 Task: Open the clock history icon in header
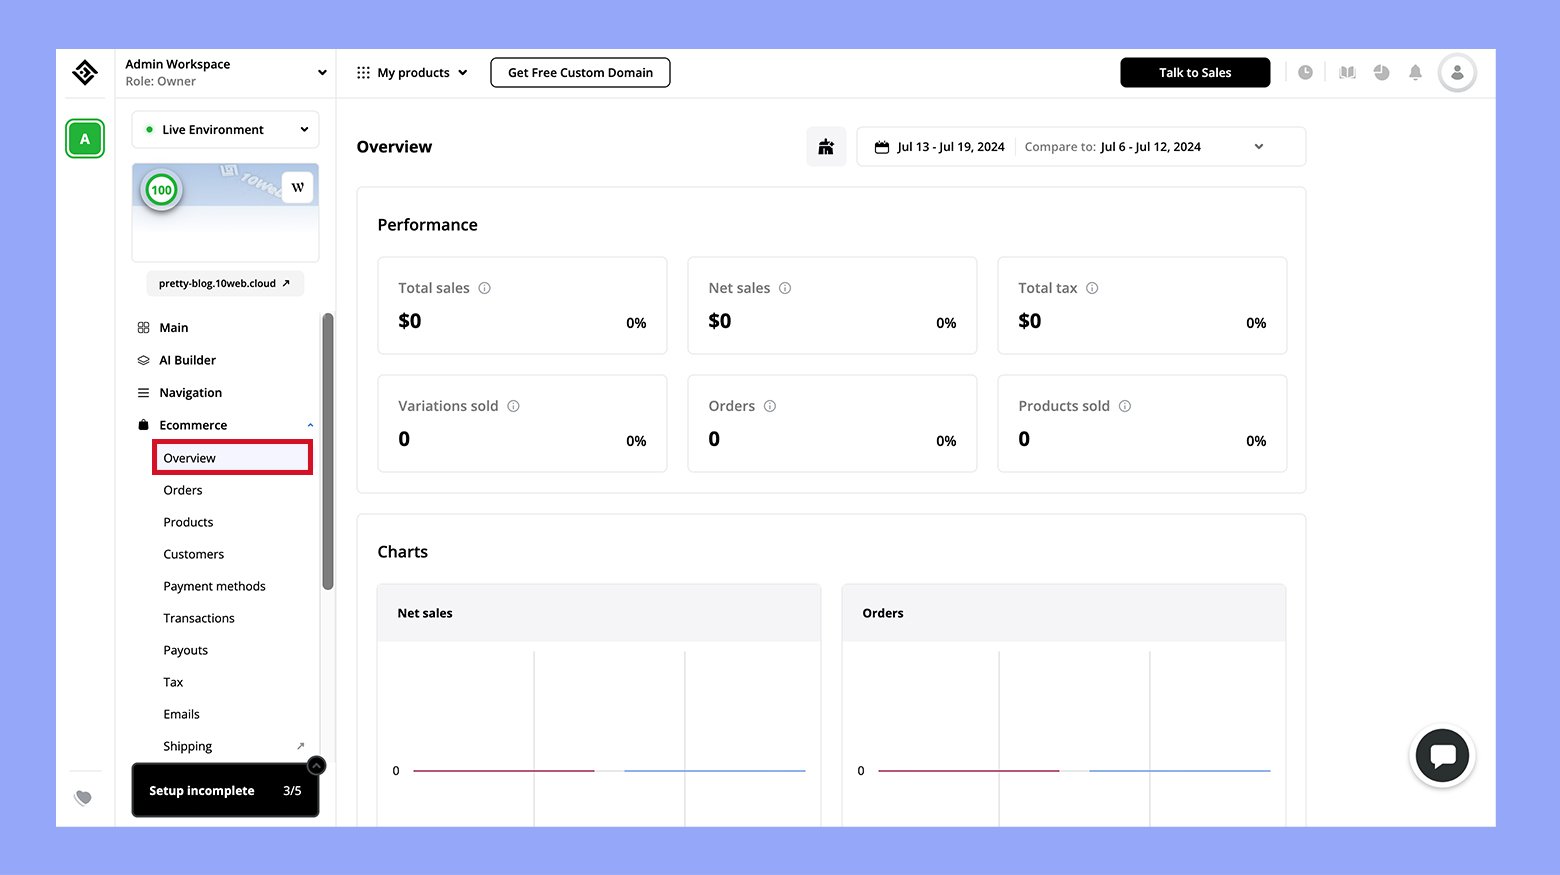click(1305, 73)
